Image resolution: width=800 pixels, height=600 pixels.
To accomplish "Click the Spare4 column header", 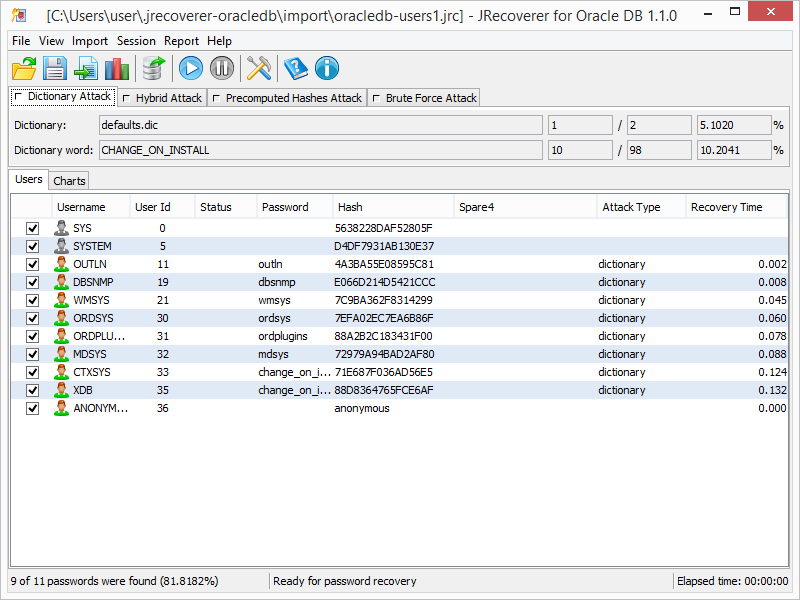I will [x=524, y=207].
